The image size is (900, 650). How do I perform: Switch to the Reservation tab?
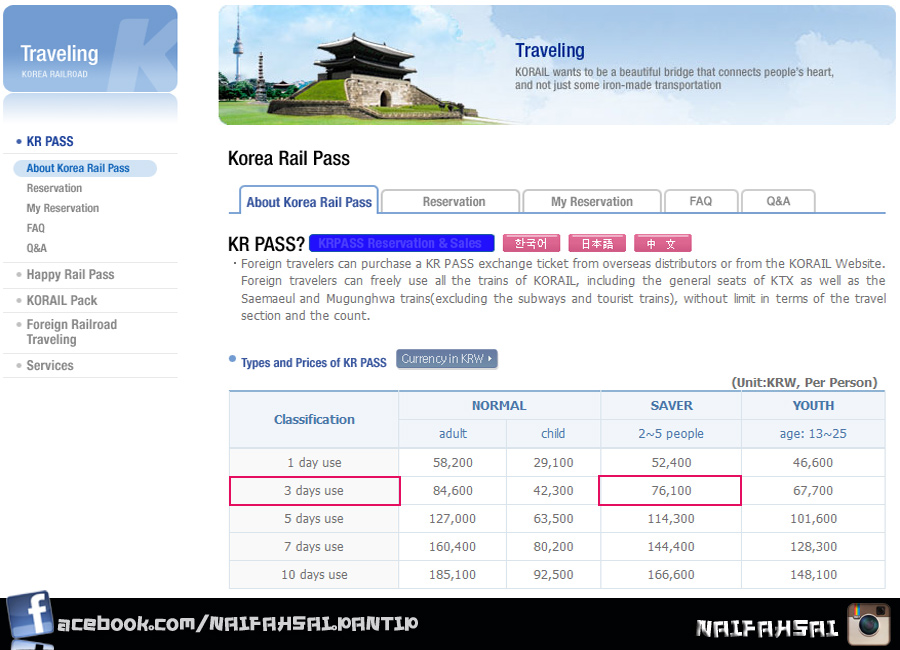click(451, 202)
